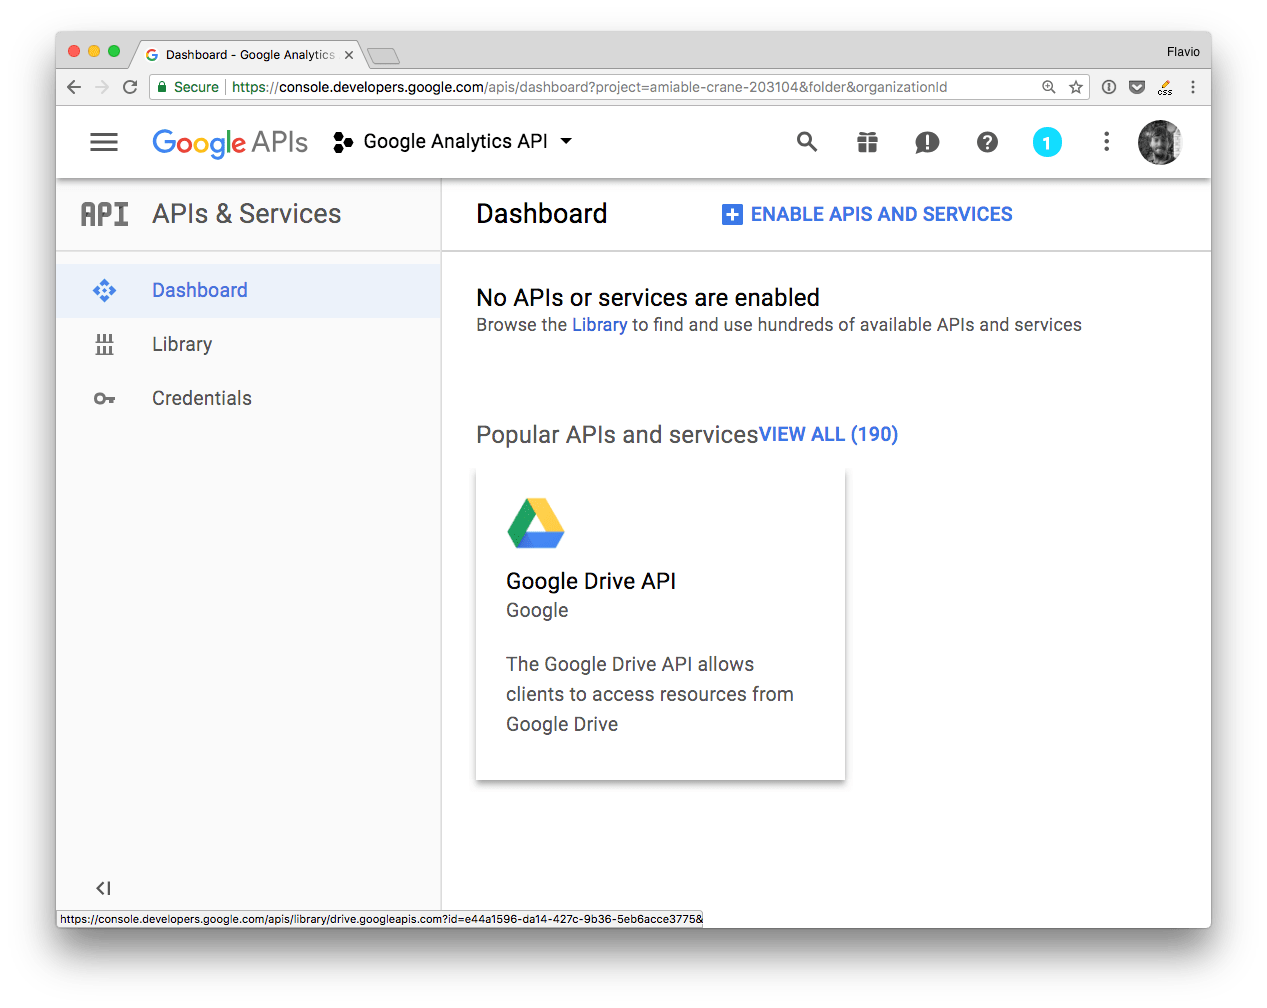
Task: Collapse the left sidebar with the chevron
Action: pos(102,887)
